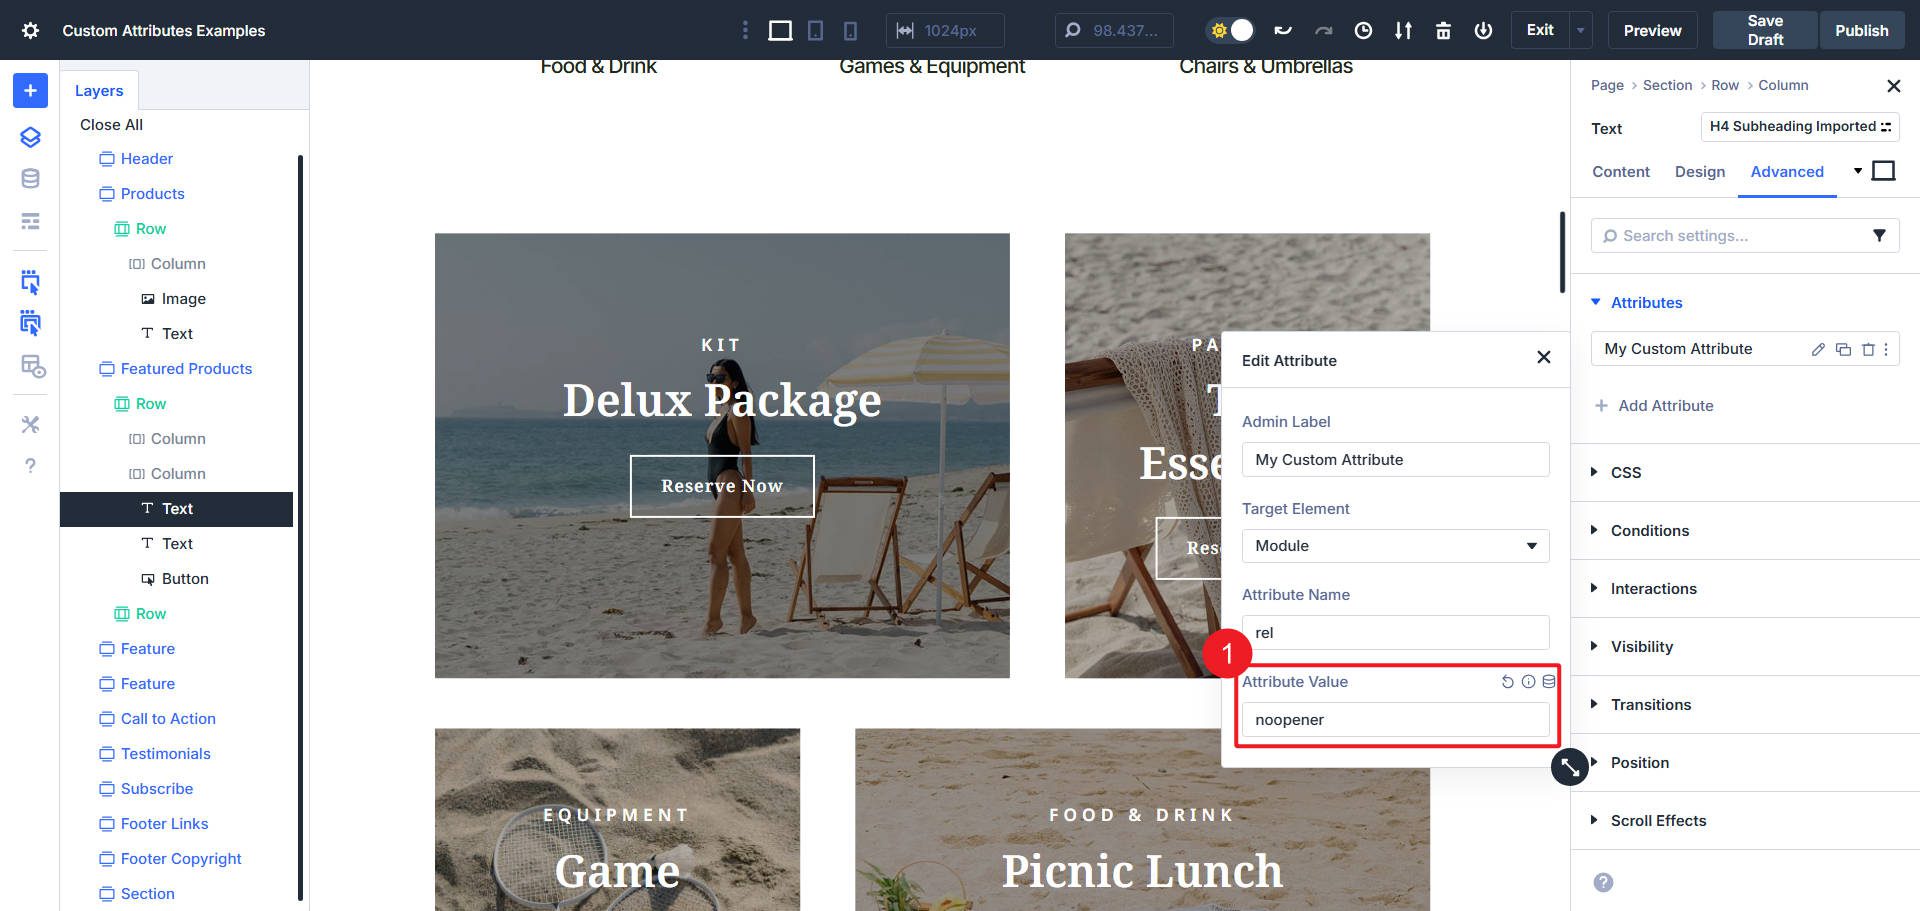Reset the Attribute Value with the revert icon
Screen dimensions: 1920x911
[1507, 682]
